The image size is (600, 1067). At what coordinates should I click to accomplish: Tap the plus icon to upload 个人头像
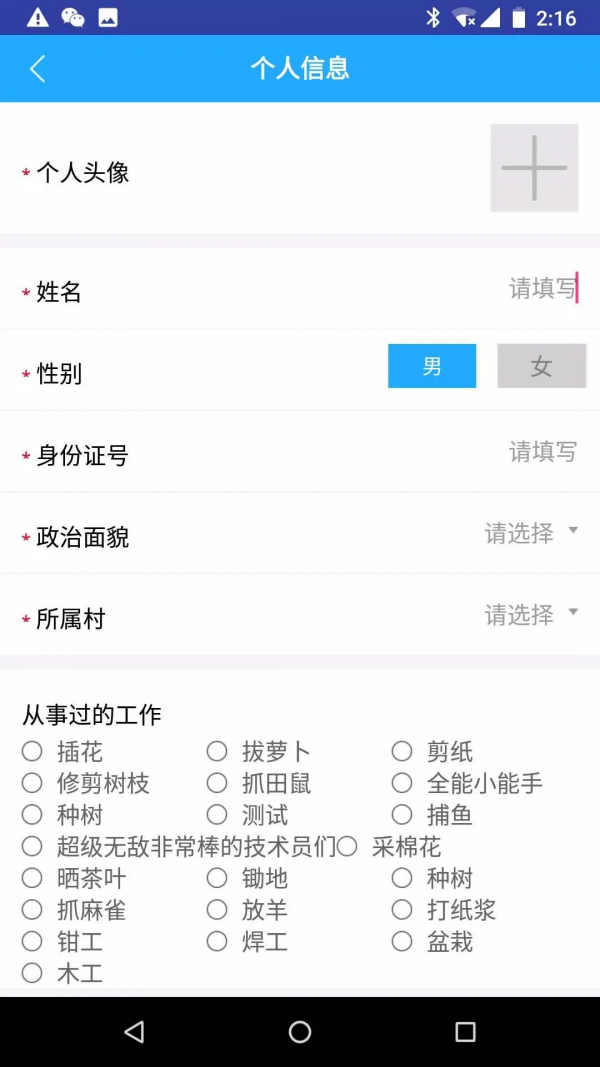533,167
